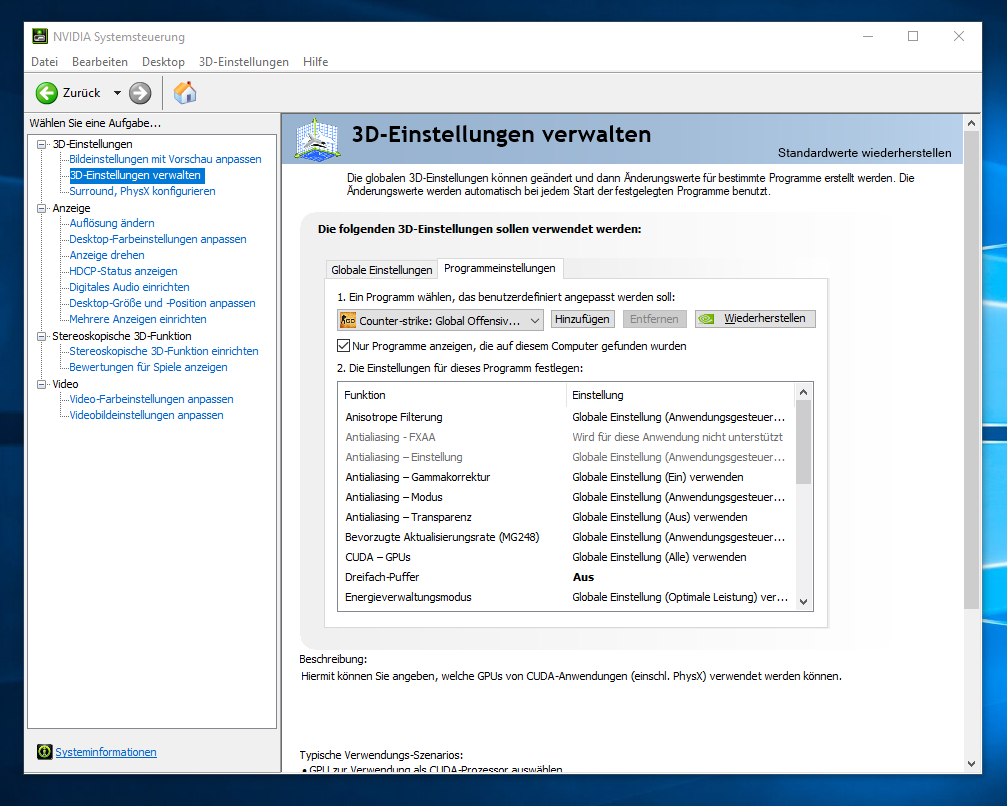The width and height of the screenshot is (1007, 806).
Task: Click the Hinzufügen button
Action: point(582,319)
